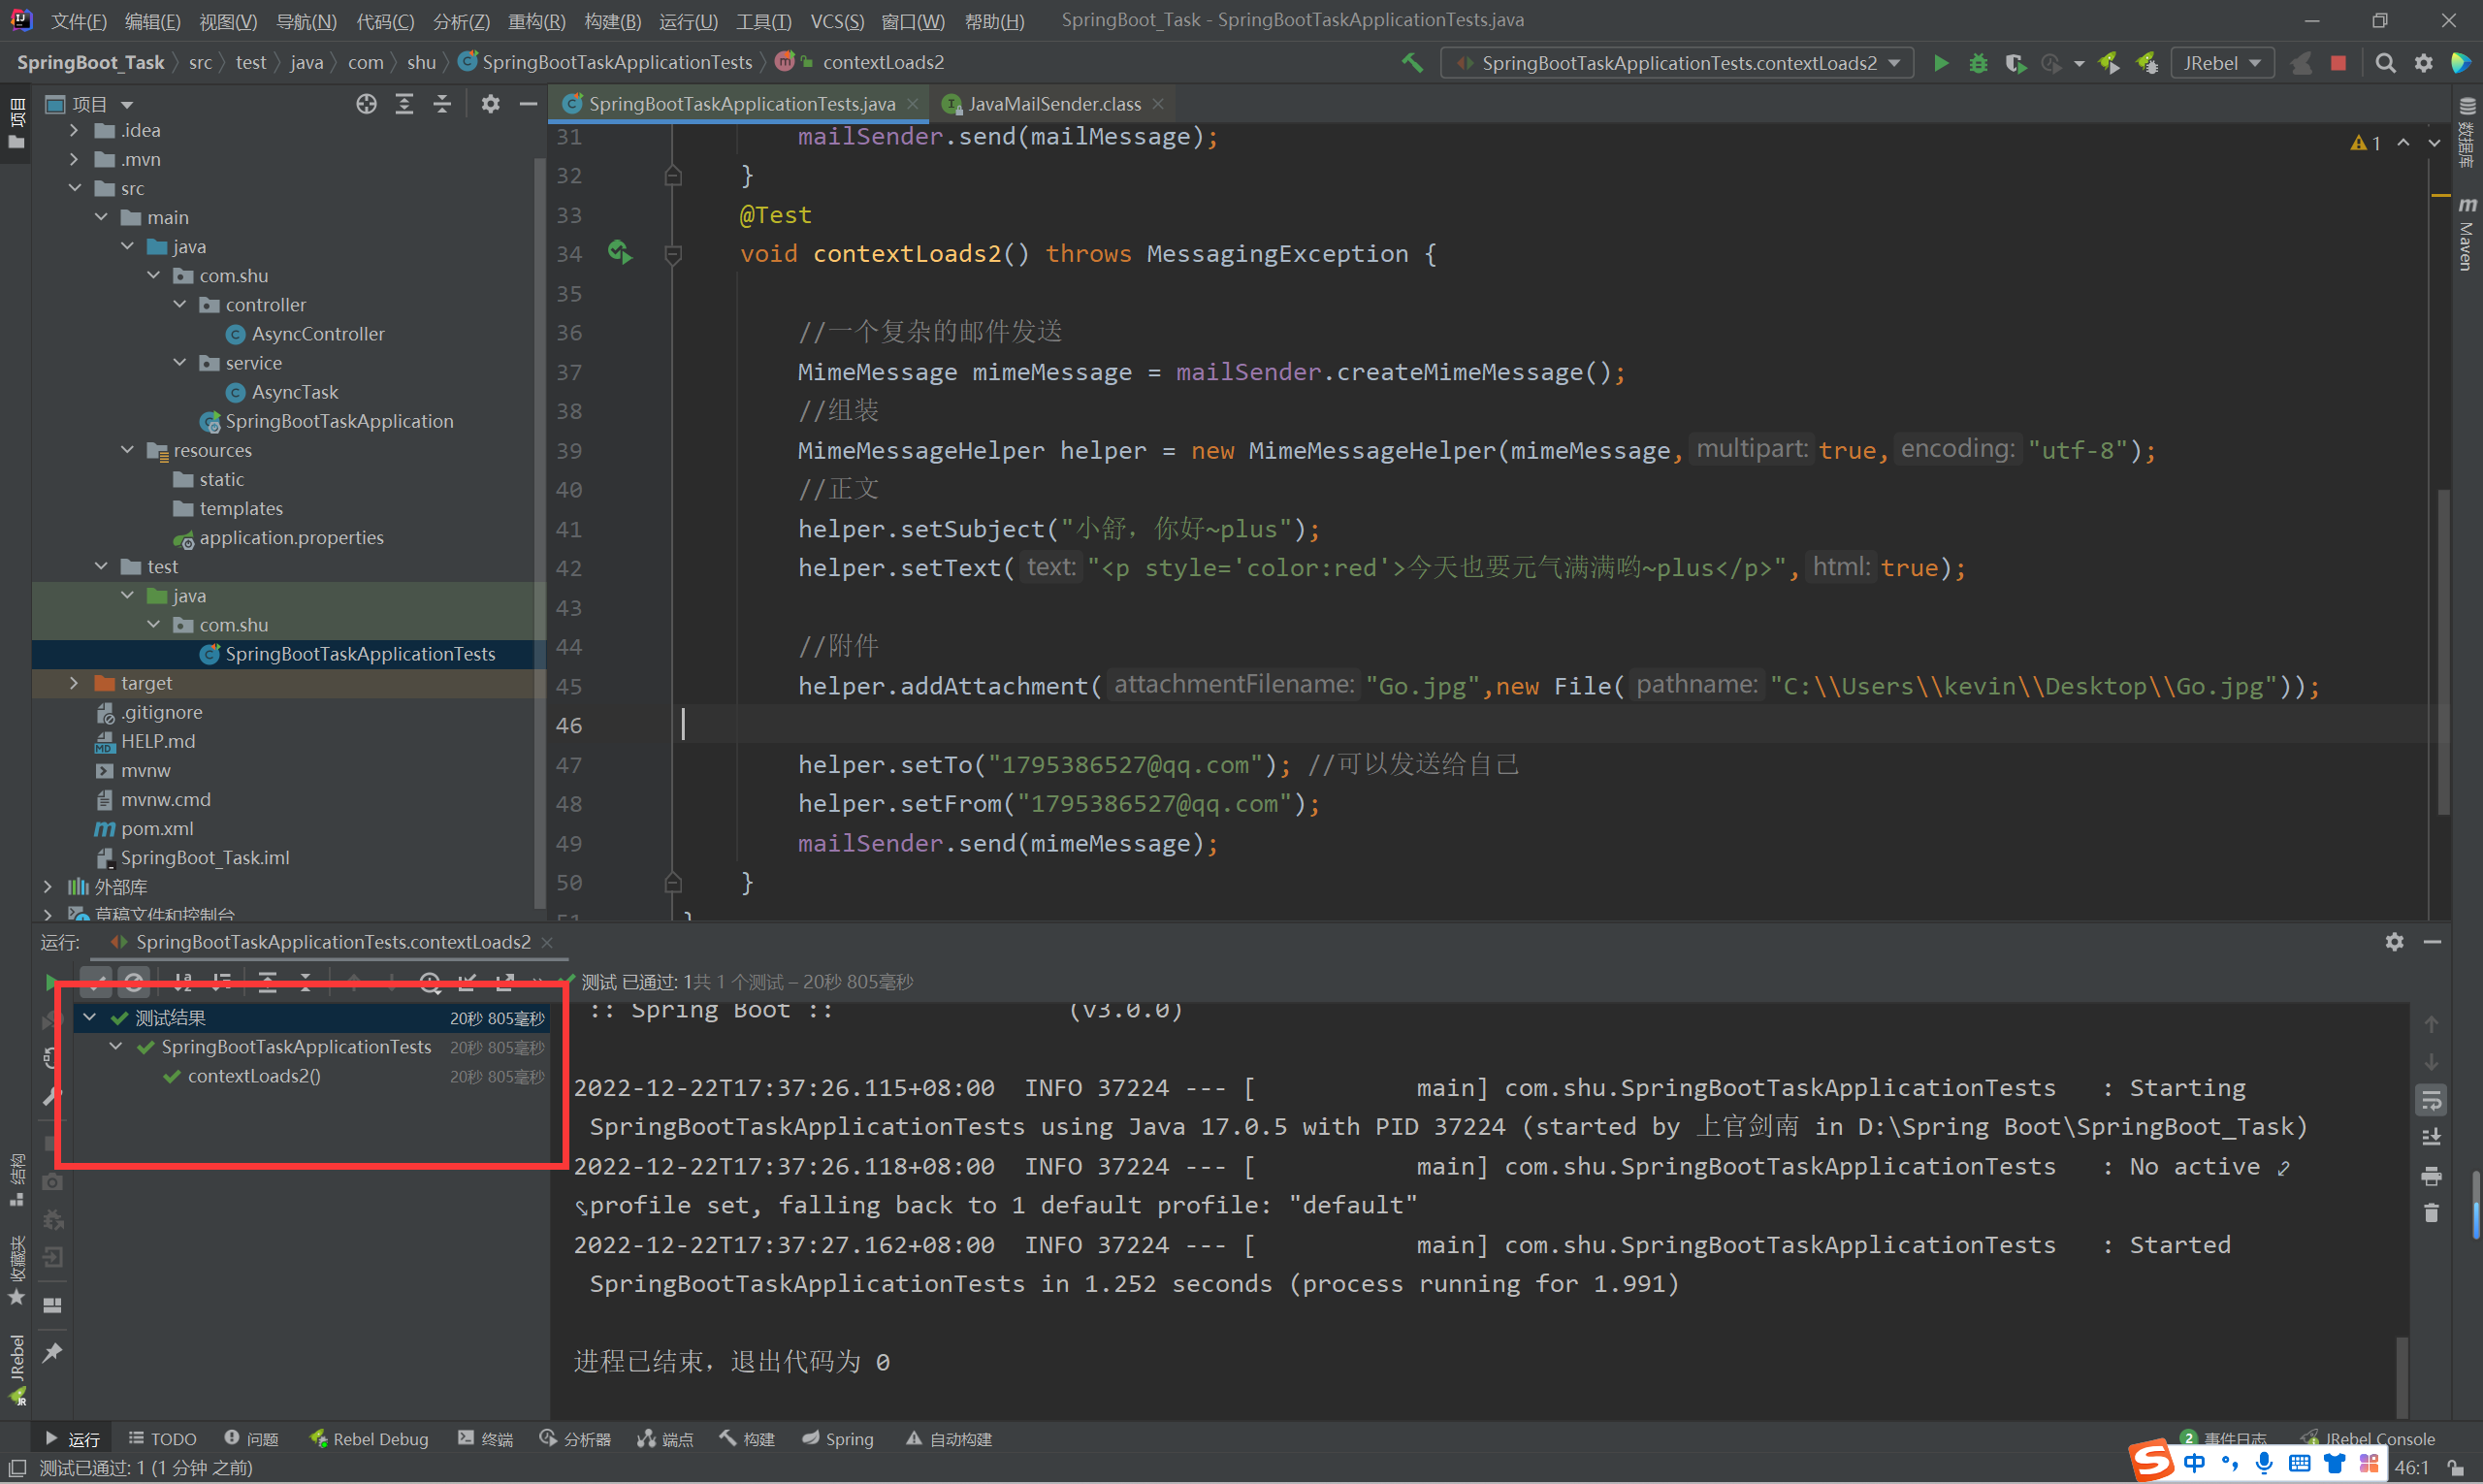Open the 重构(R) menu
Viewport: 2483px width, 1484px height.
(536, 21)
